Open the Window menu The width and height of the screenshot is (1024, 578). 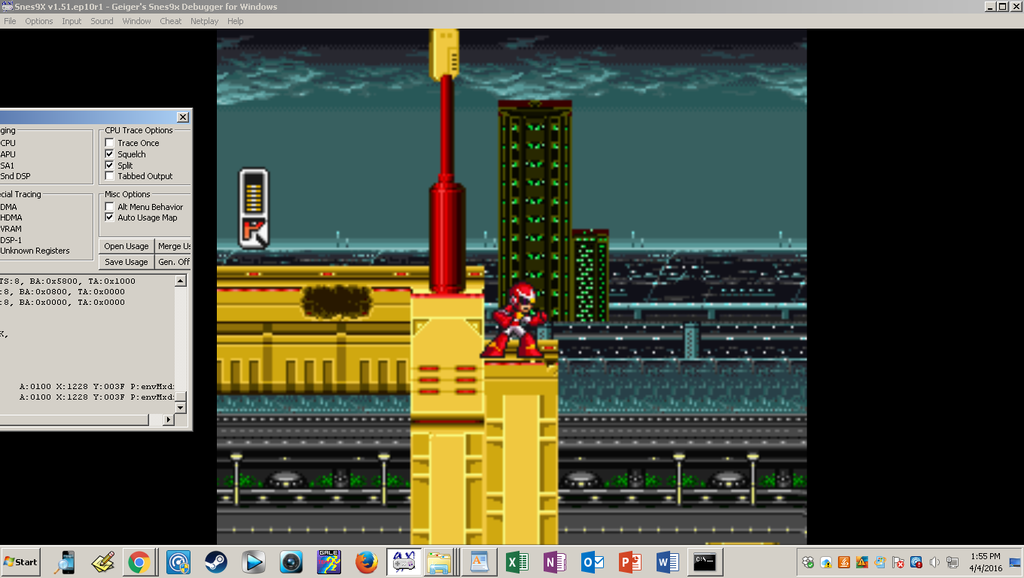click(x=136, y=21)
